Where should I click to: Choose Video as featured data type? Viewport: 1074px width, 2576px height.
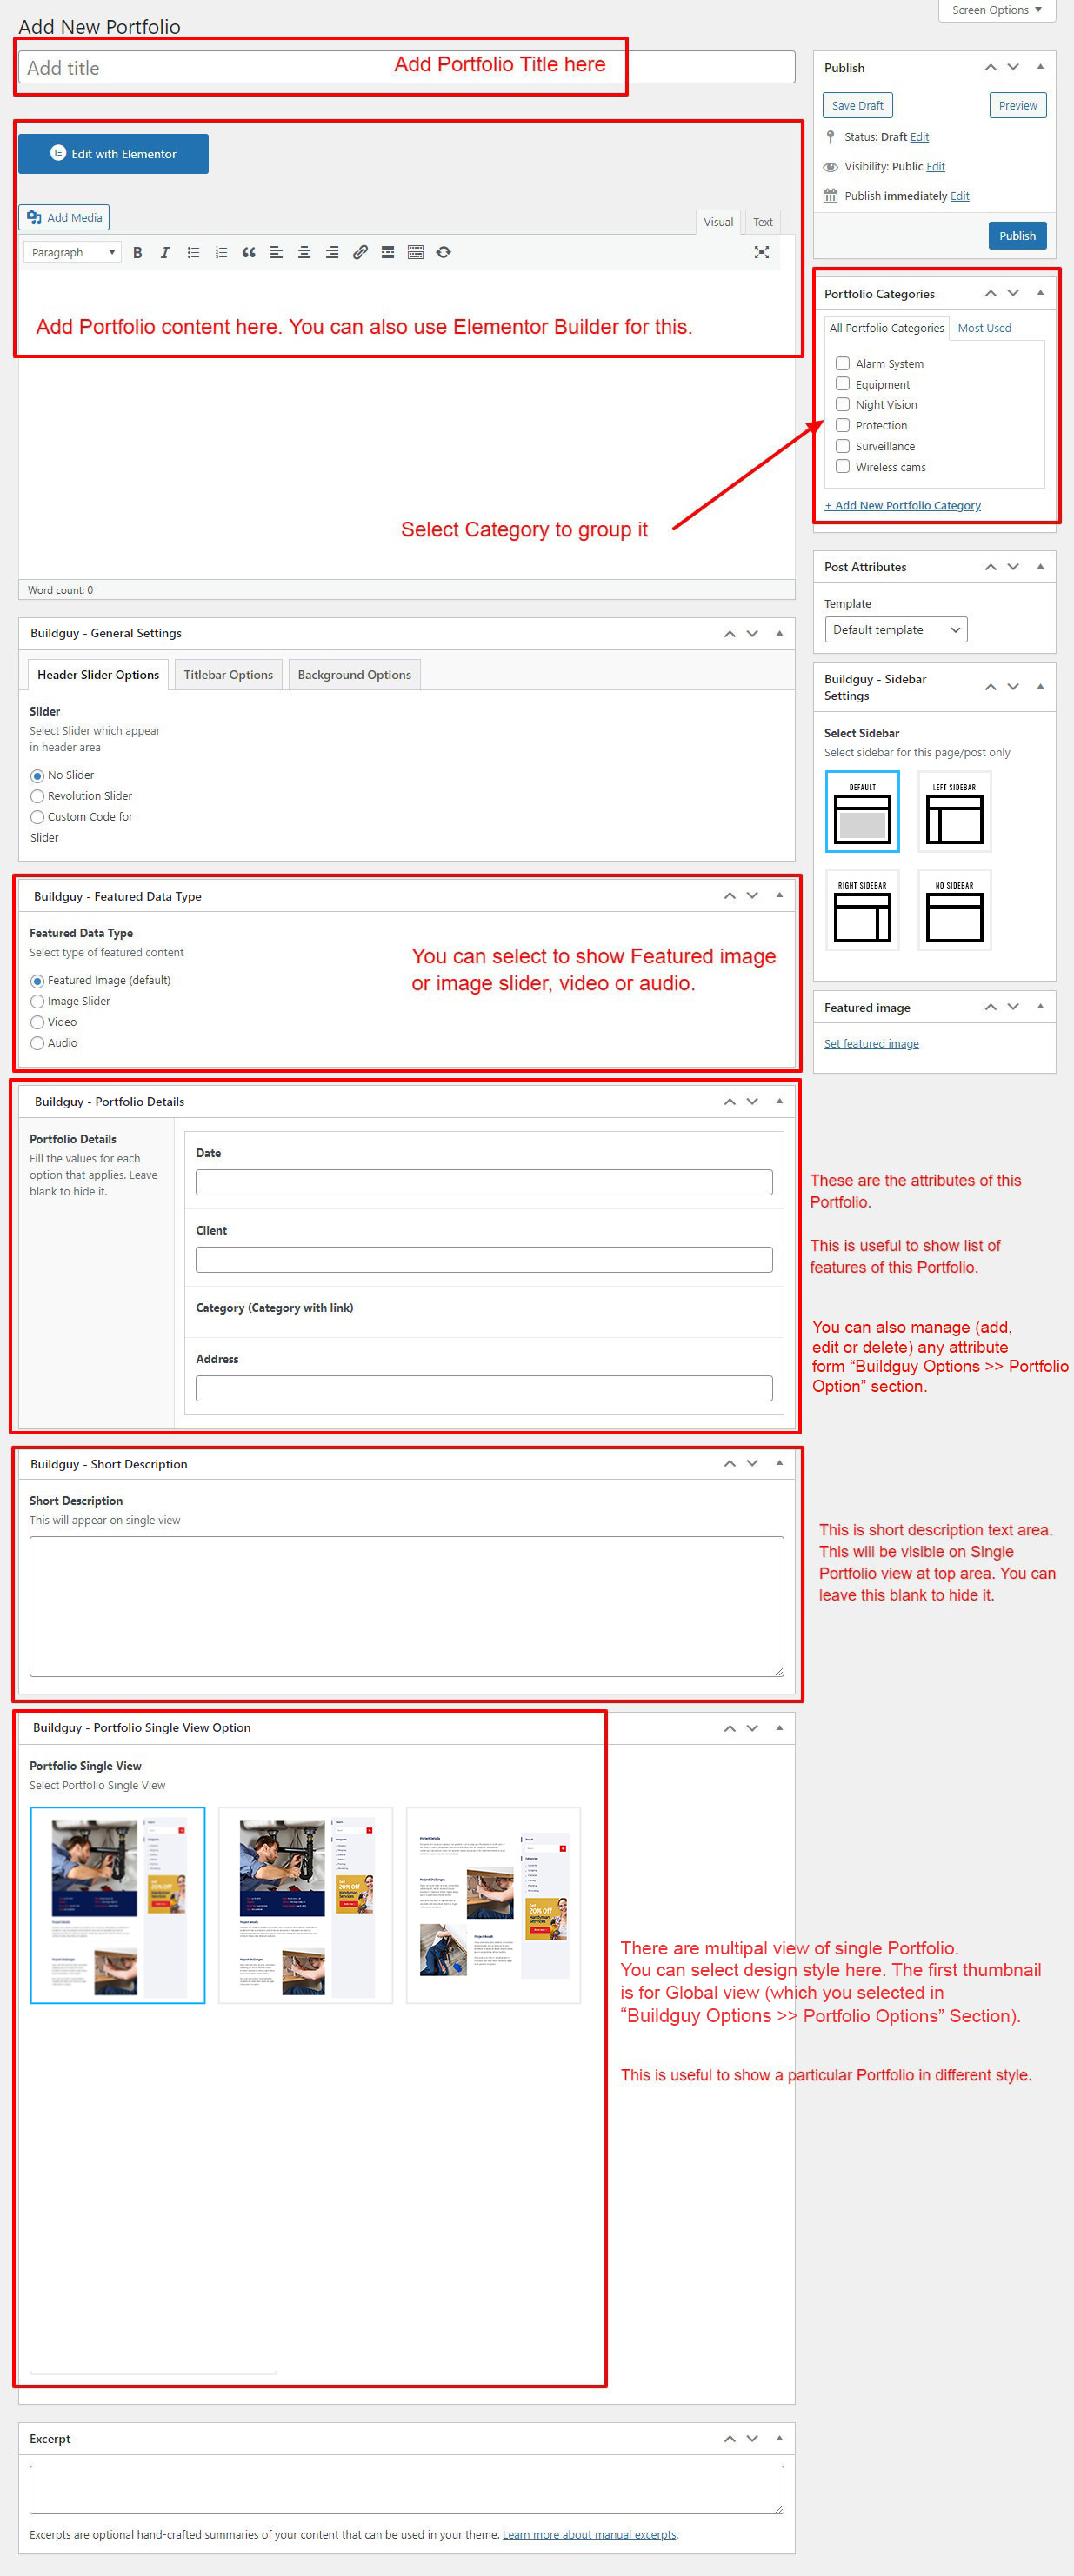tap(38, 1022)
